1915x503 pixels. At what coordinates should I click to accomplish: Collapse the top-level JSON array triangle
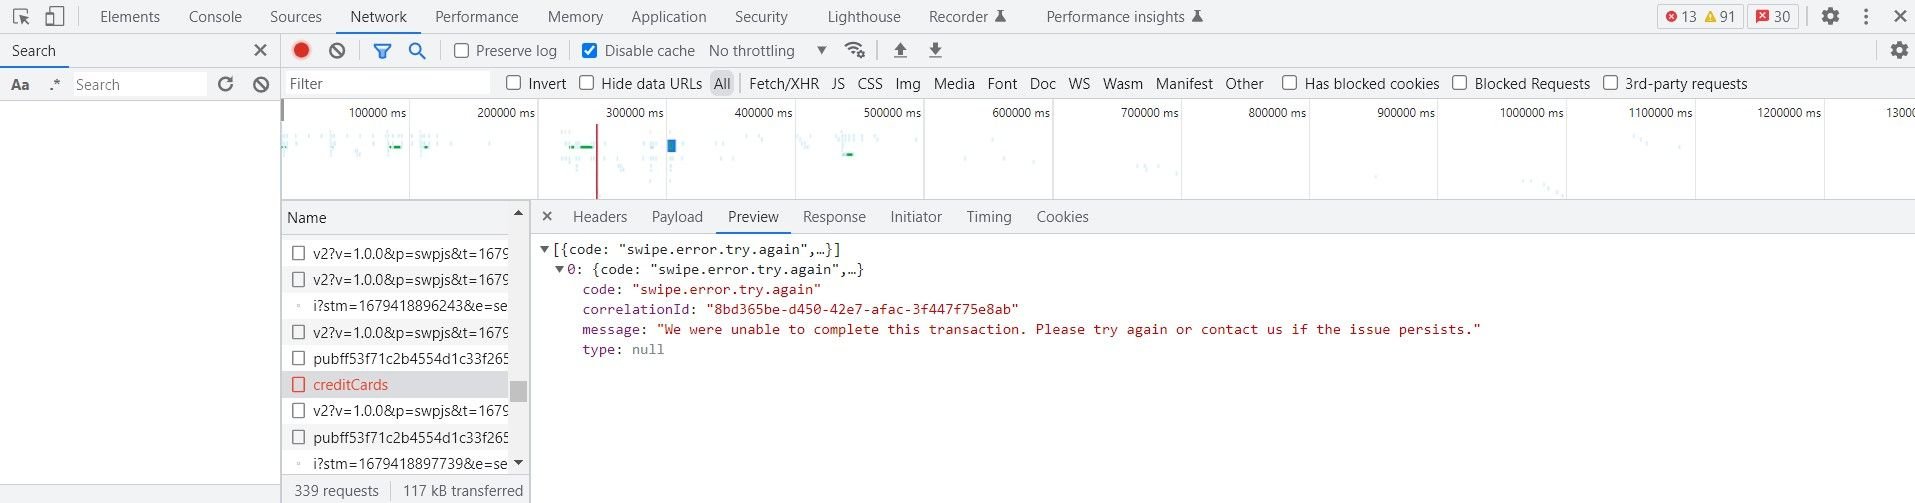click(544, 249)
